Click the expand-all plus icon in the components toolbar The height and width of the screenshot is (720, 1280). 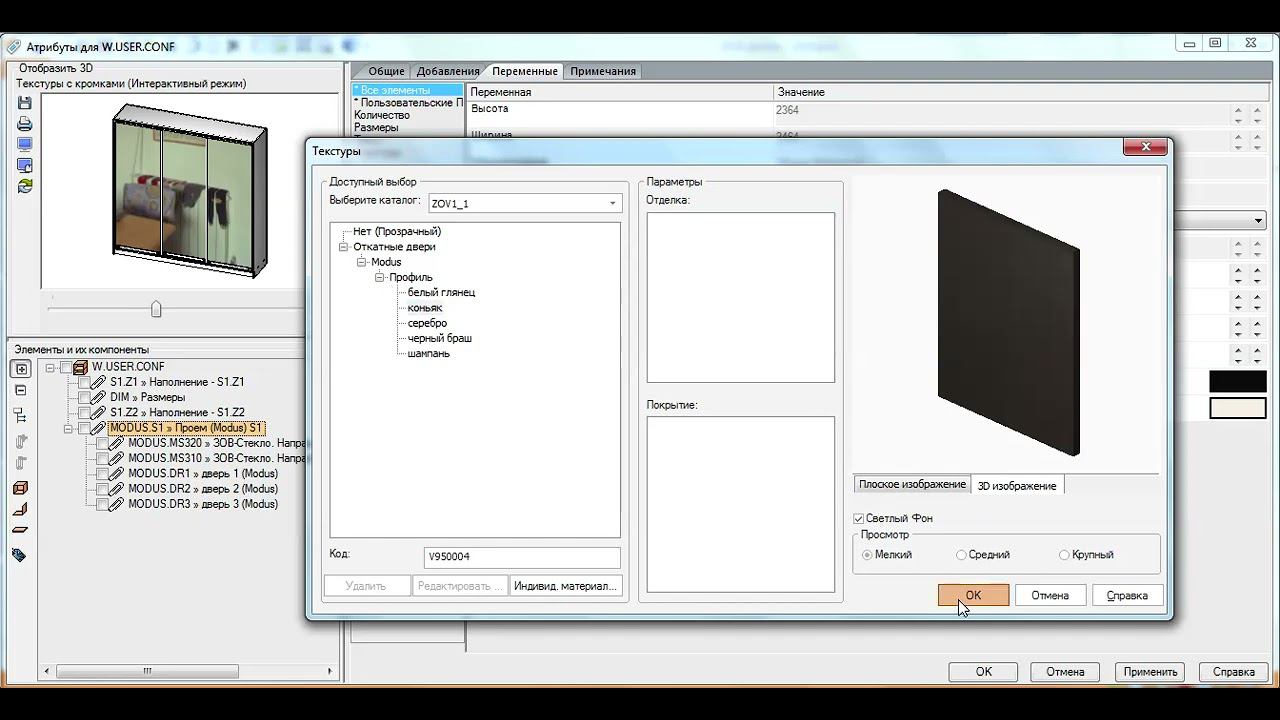click(x=20, y=369)
